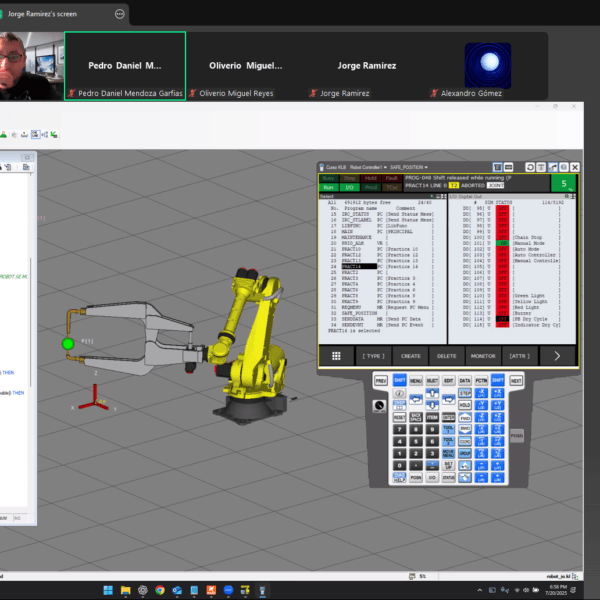600x600 pixels.
Task: Click the grid menu icon on softkey bar
Action: pos(336,356)
